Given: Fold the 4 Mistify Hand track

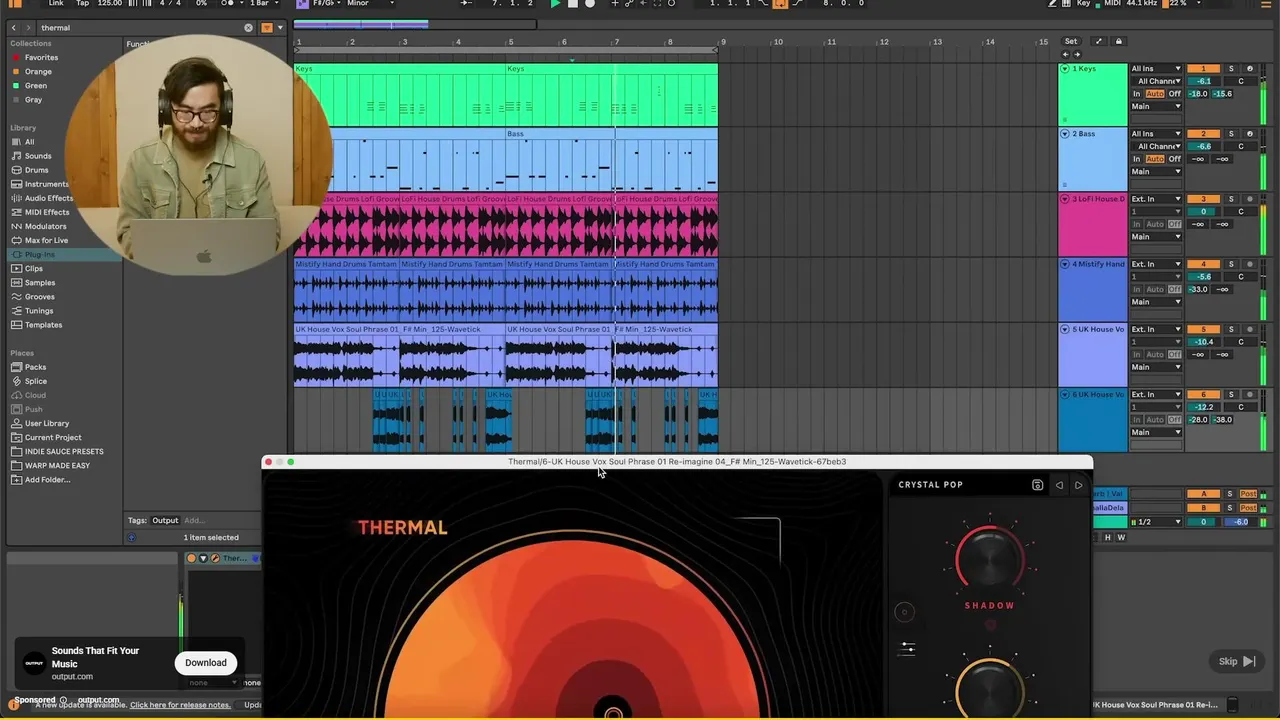Looking at the screenshot, I should point(1065,264).
